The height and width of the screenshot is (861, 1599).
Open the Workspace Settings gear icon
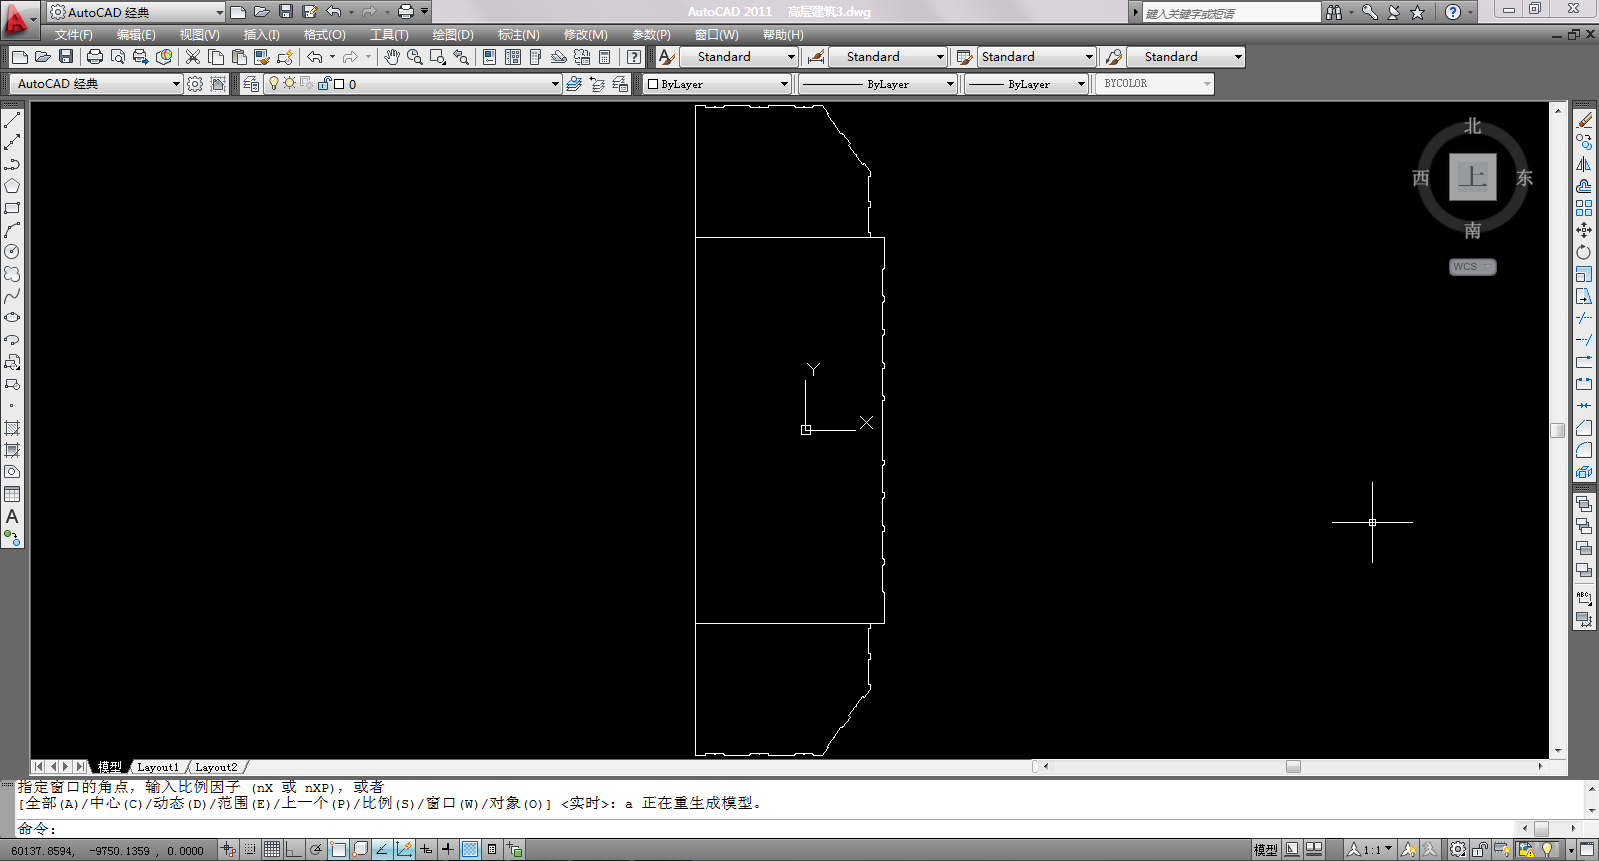pyautogui.click(x=195, y=84)
